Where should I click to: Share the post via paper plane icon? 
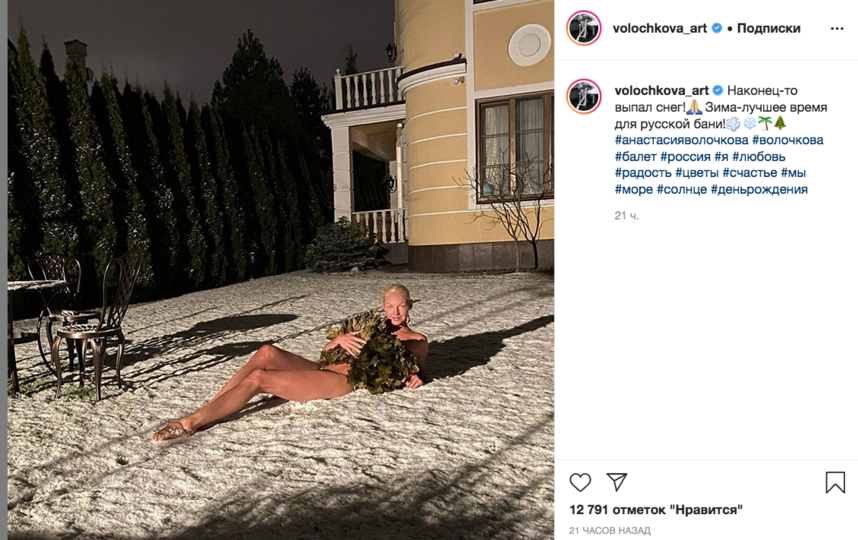[617, 482]
